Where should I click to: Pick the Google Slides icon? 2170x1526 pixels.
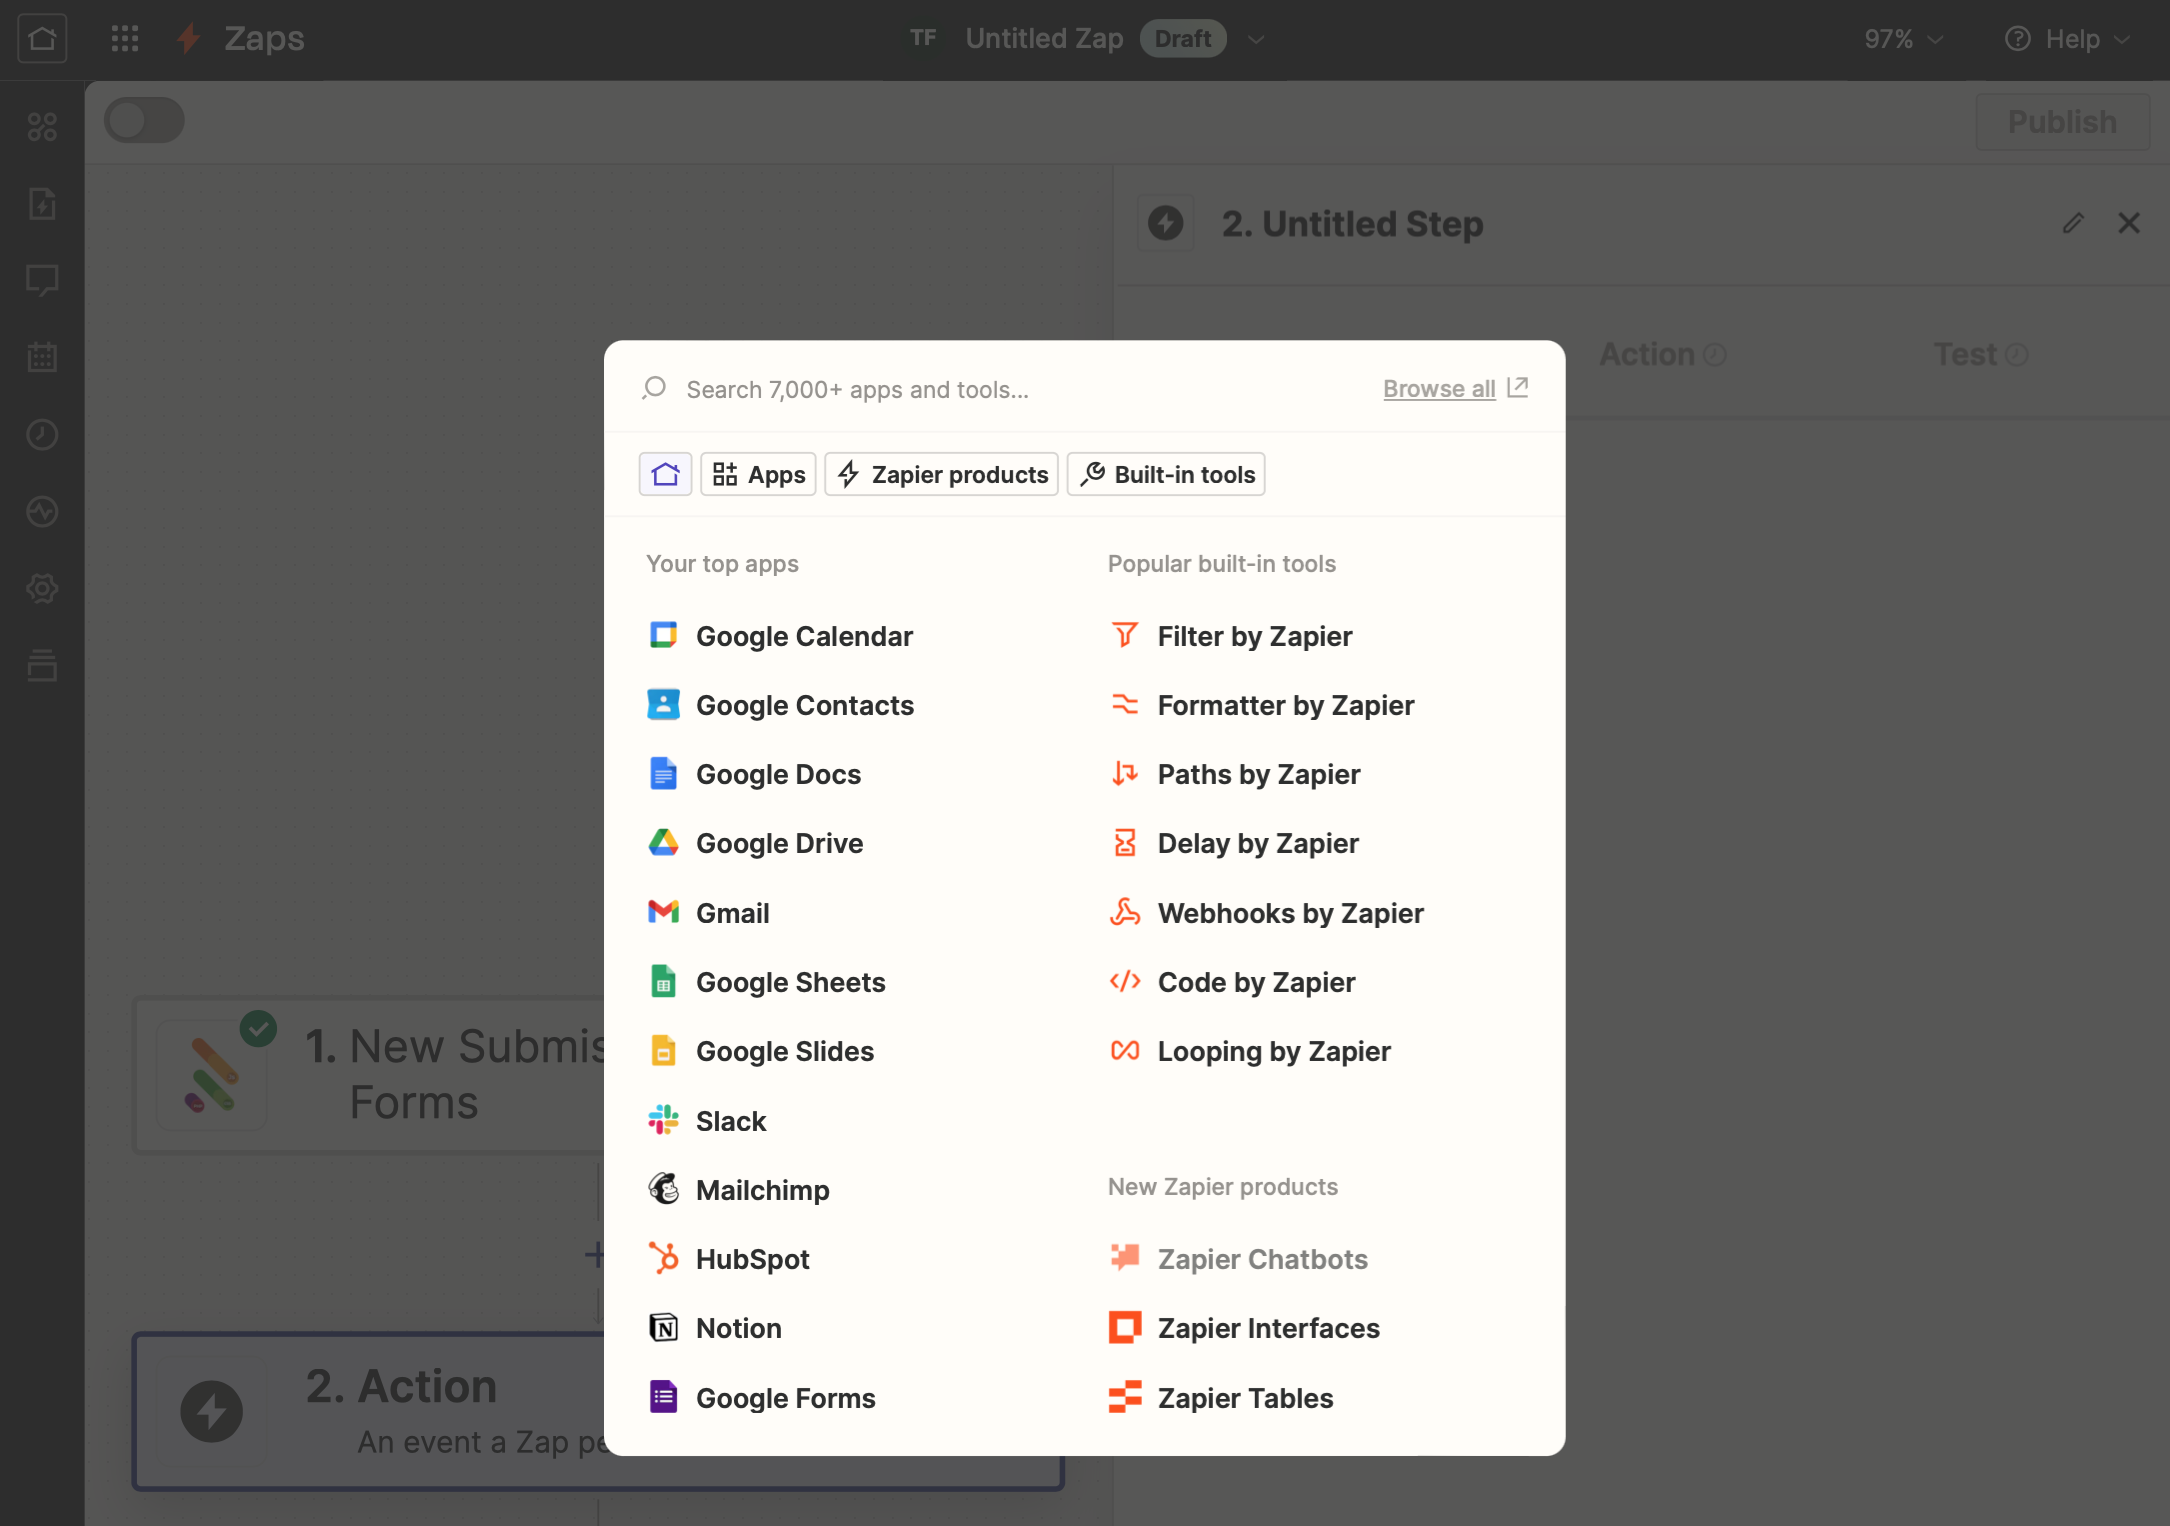point(663,1051)
